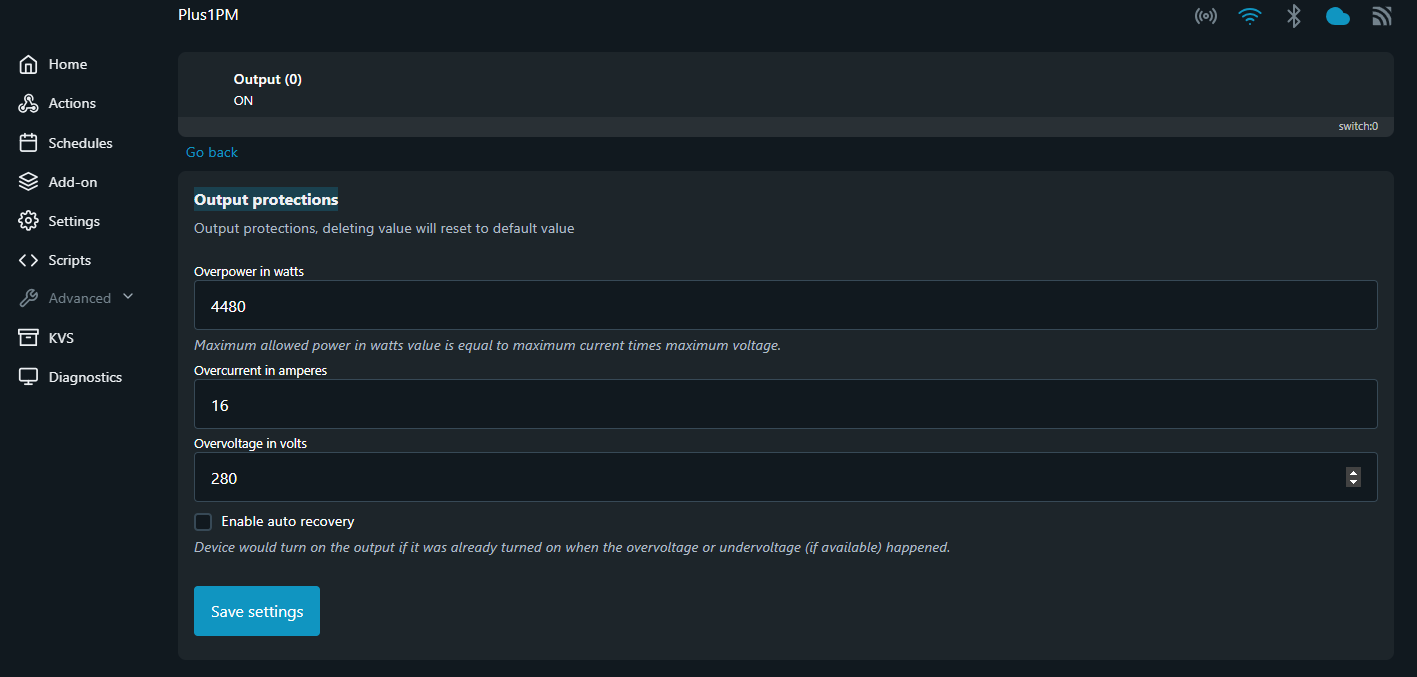Viewport: 1417px width, 677px height.
Task: Click the Wi-Fi status icon
Action: pos(1249,16)
